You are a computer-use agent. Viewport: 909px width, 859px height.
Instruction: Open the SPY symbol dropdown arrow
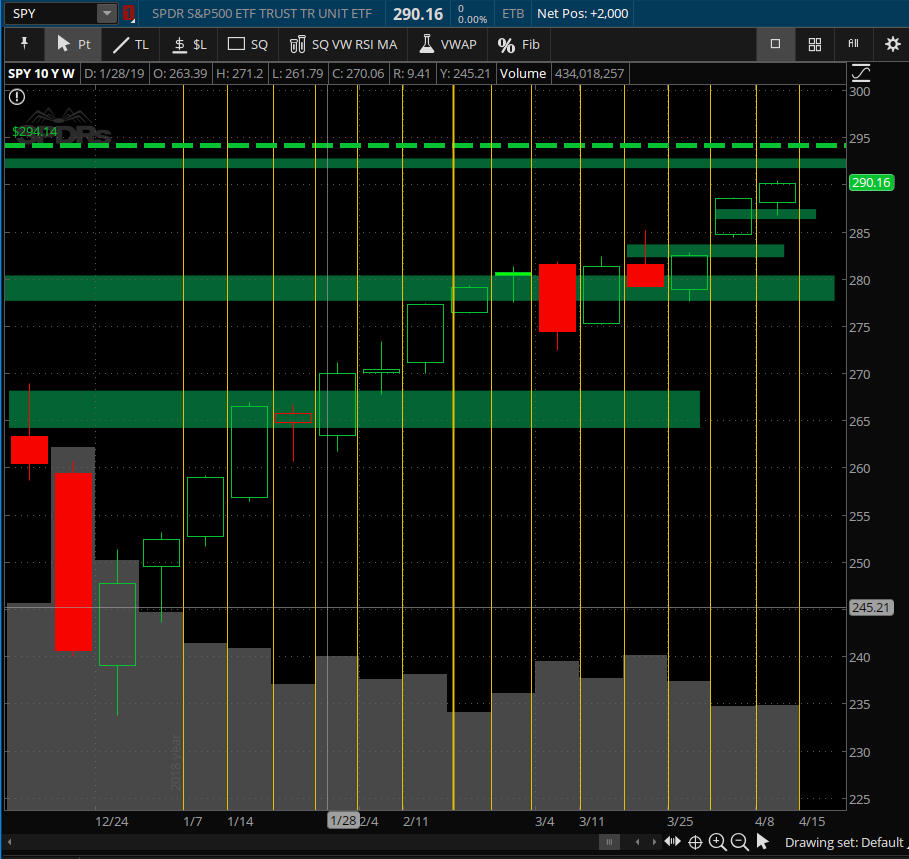coord(106,14)
